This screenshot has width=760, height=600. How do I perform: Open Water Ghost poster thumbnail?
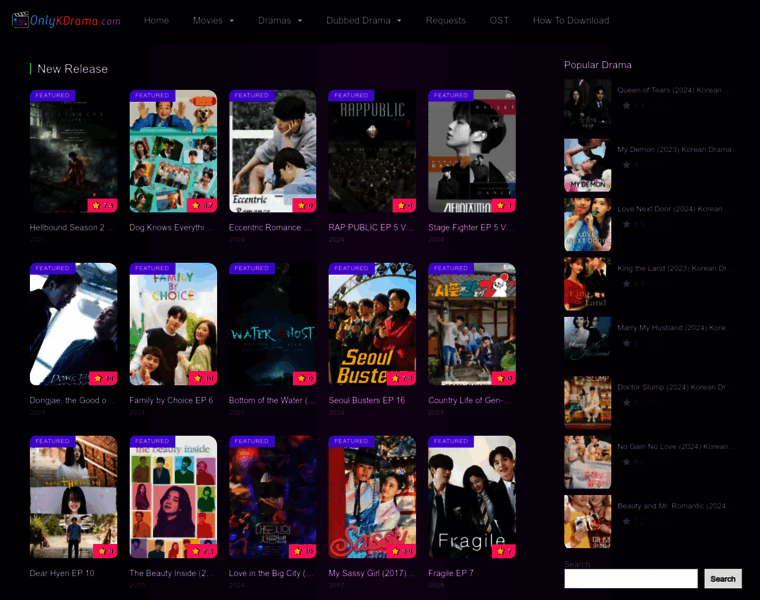[272, 324]
